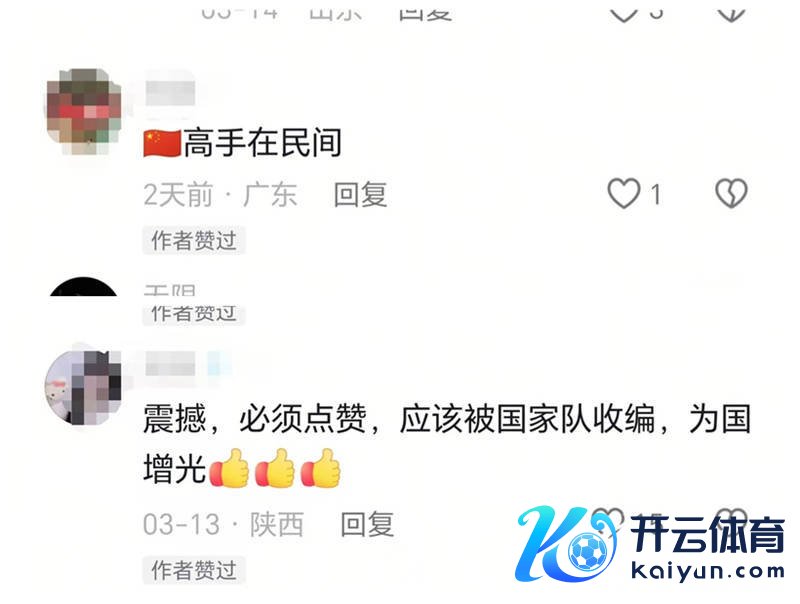The height and width of the screenshot is (604, 800).
Task: Select the comment text "高手在民间"
Action: (x=262, y=142)
